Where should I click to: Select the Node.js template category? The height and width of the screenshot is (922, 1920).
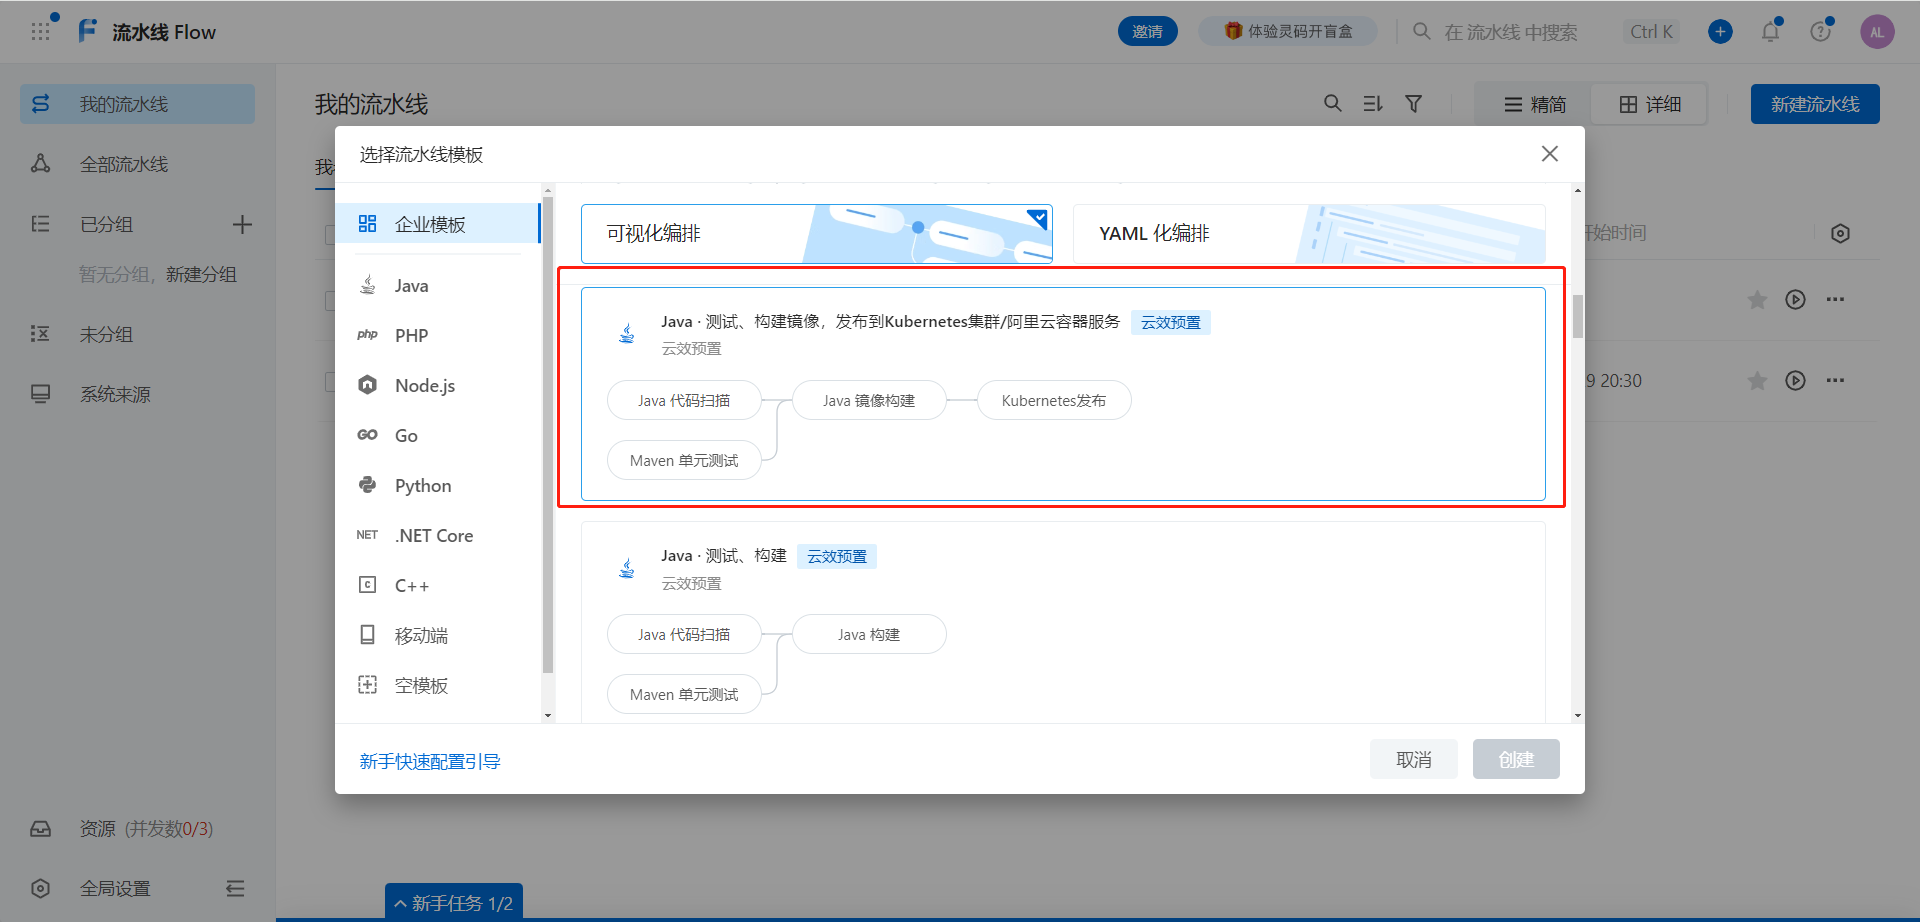(x=438, y=386)
